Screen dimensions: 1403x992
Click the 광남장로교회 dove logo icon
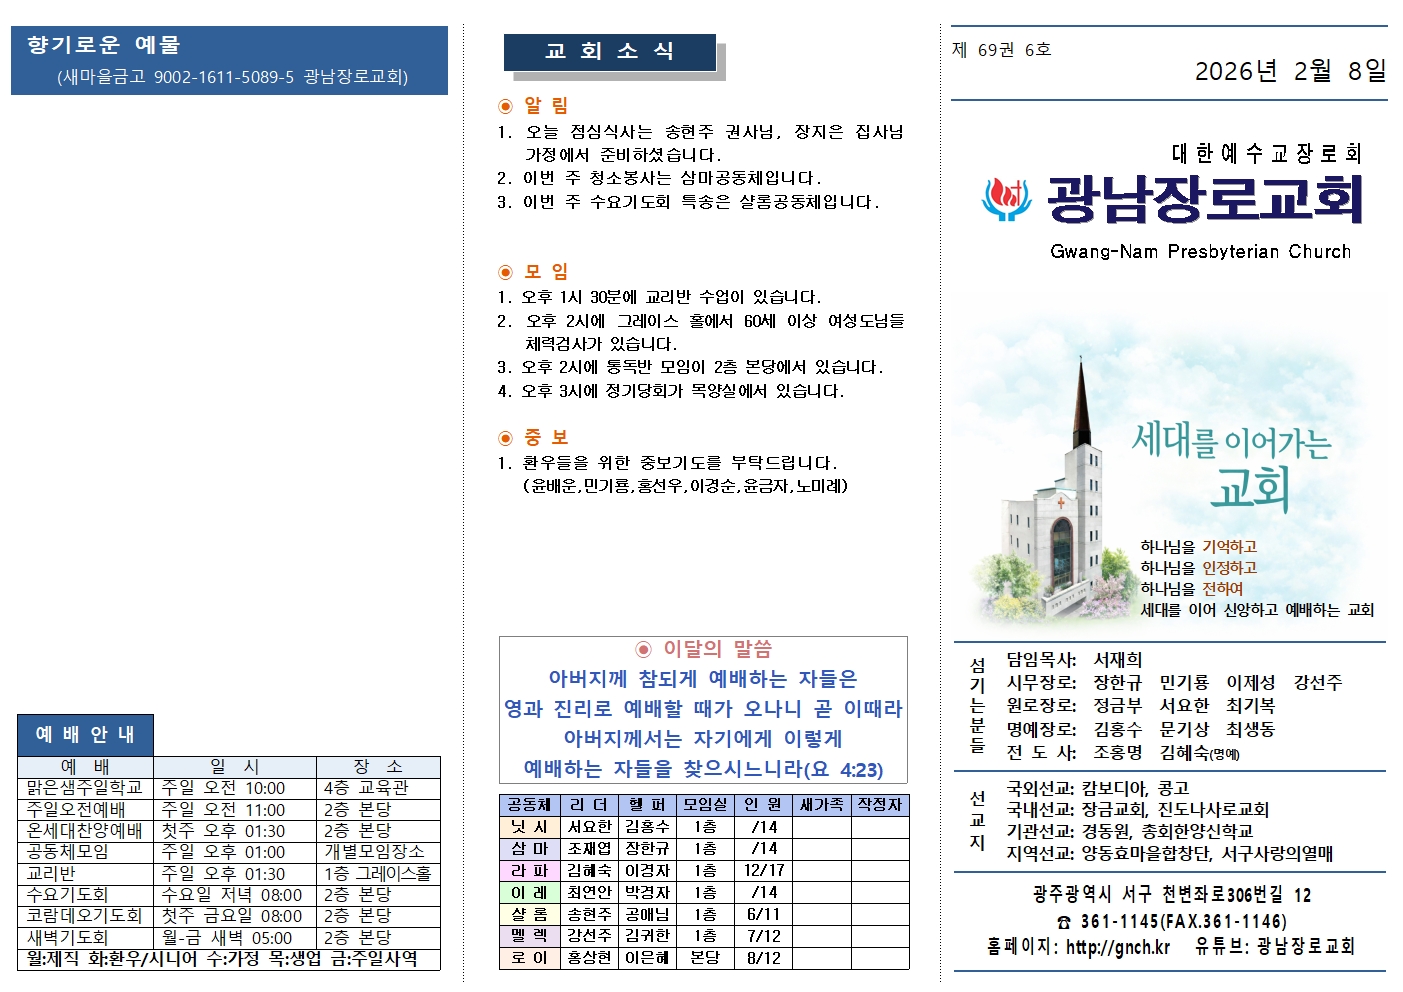(1008, 198)
